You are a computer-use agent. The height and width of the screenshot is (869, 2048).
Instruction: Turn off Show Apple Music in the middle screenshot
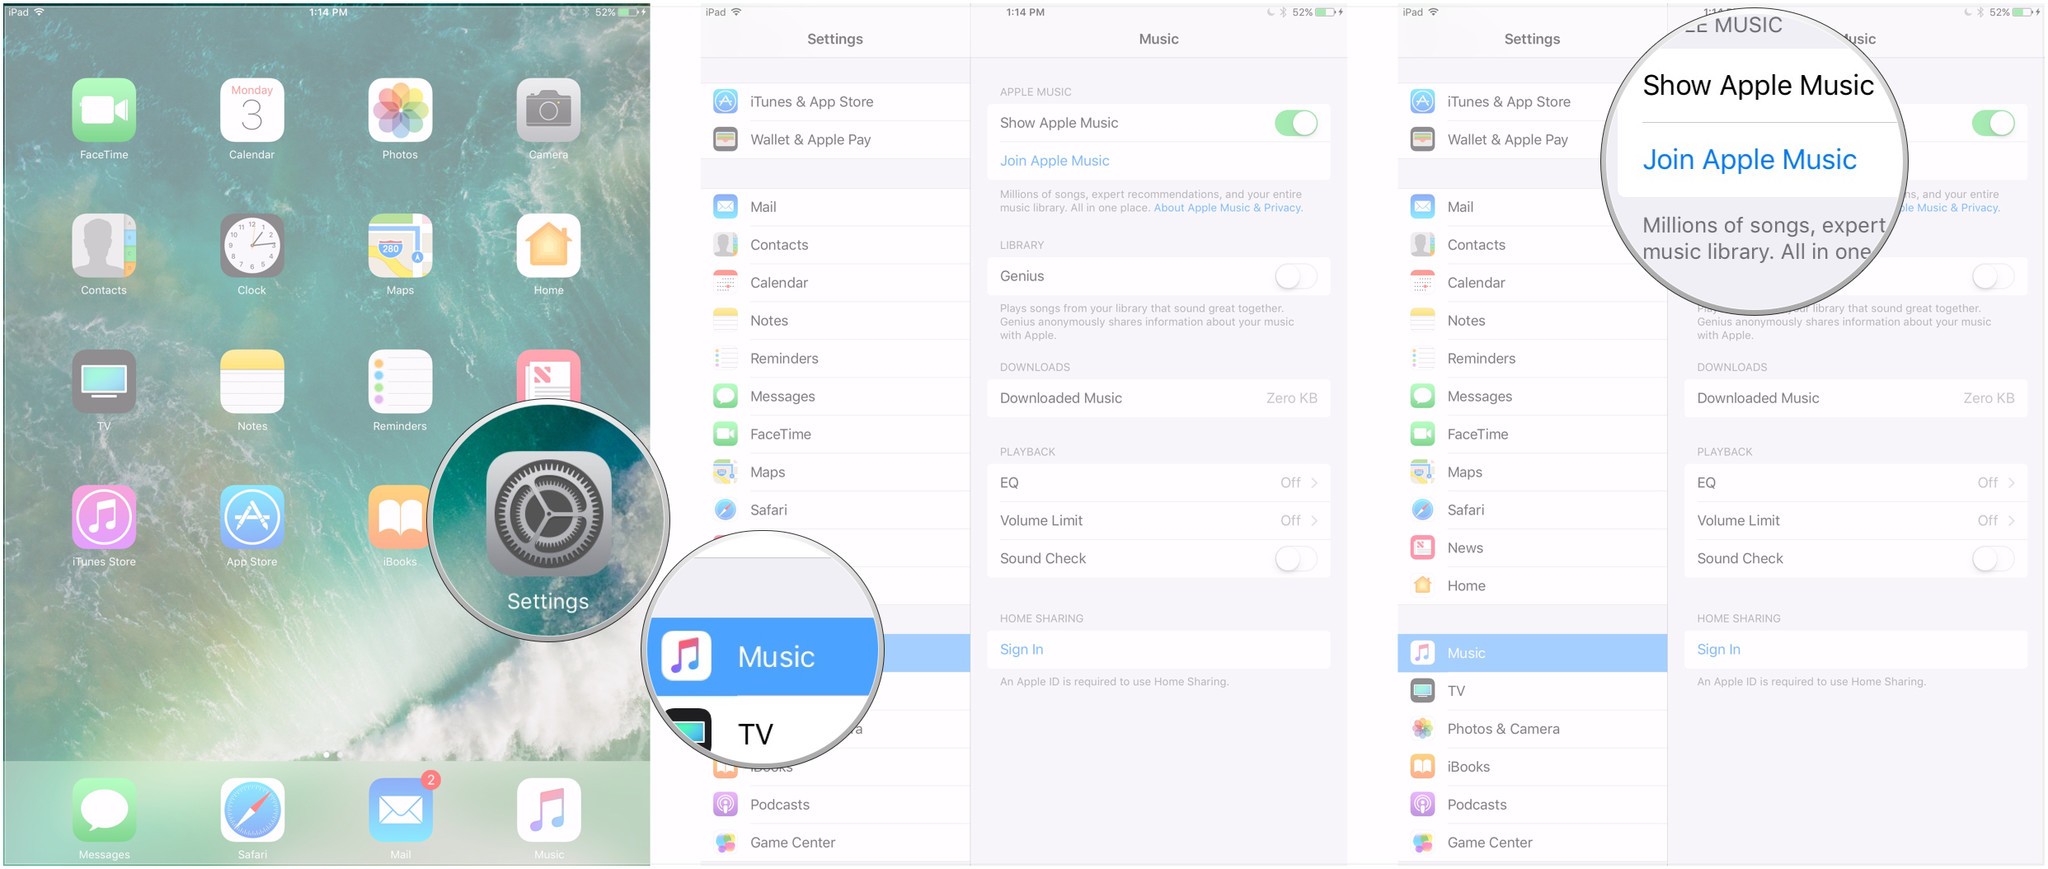click(x=1296, y=123)
